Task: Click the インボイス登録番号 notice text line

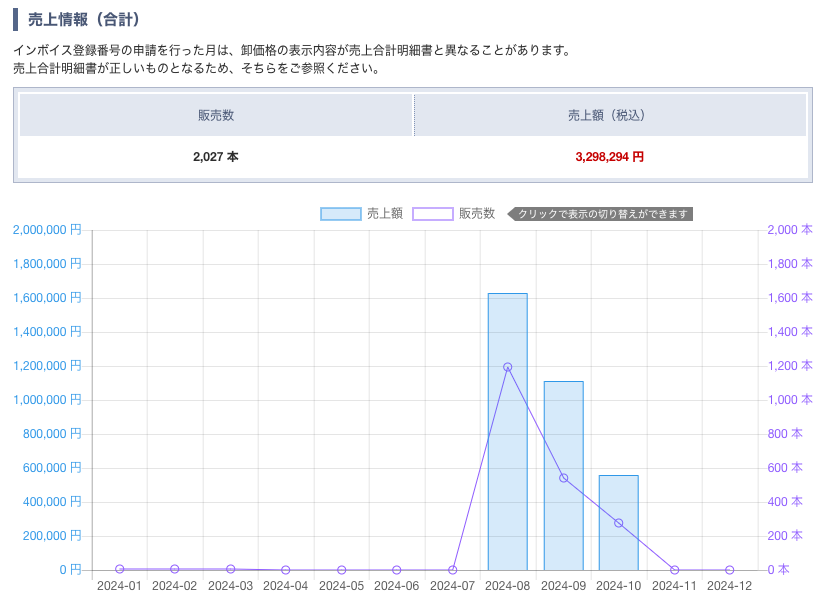Action: click(294, 50)
